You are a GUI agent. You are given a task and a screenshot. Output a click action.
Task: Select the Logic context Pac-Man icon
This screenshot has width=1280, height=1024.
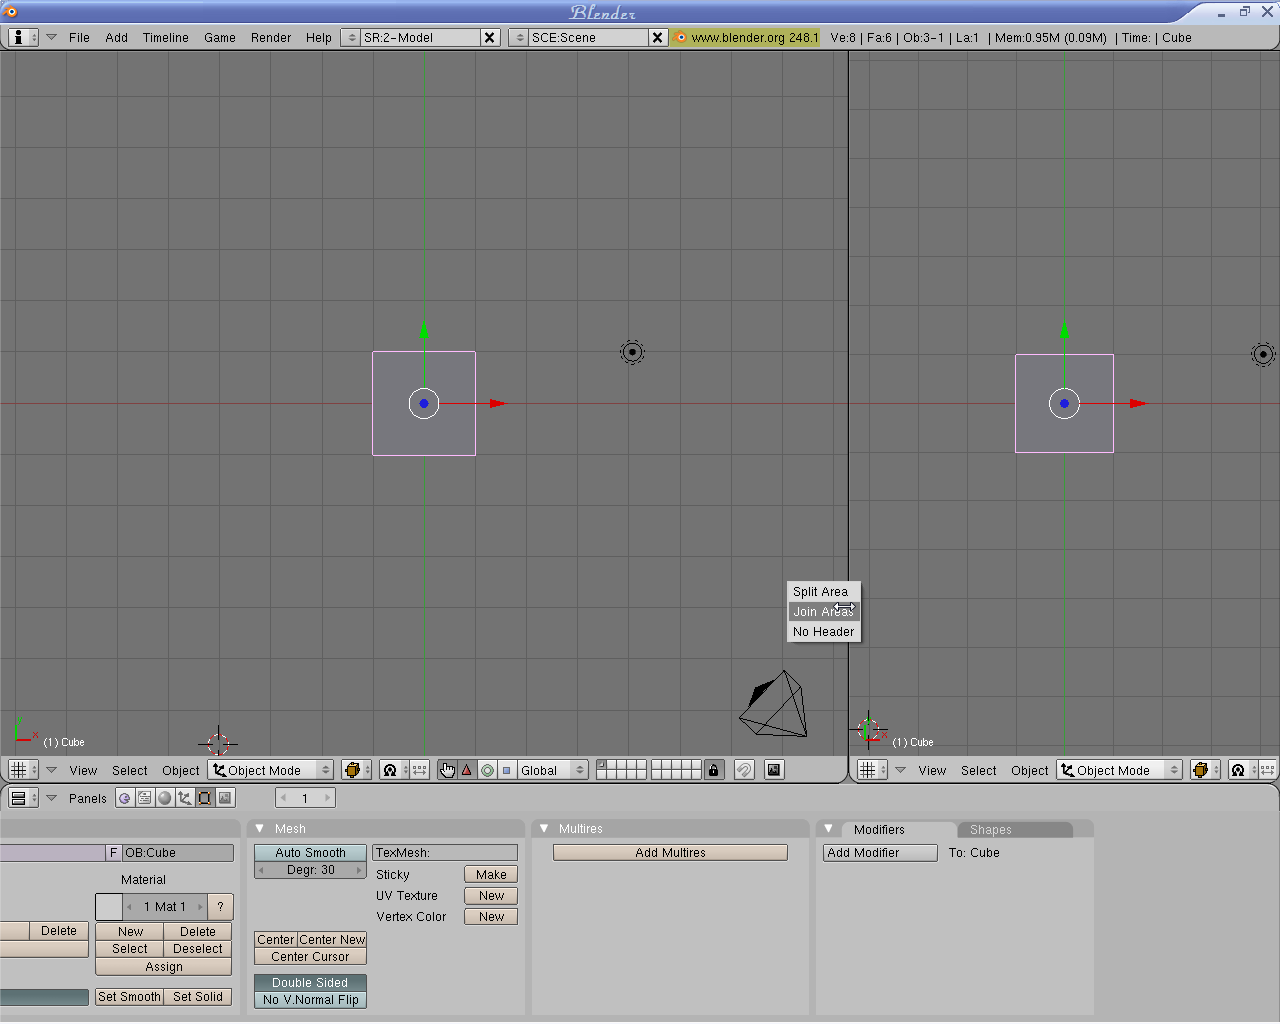[x=124, y=798]
